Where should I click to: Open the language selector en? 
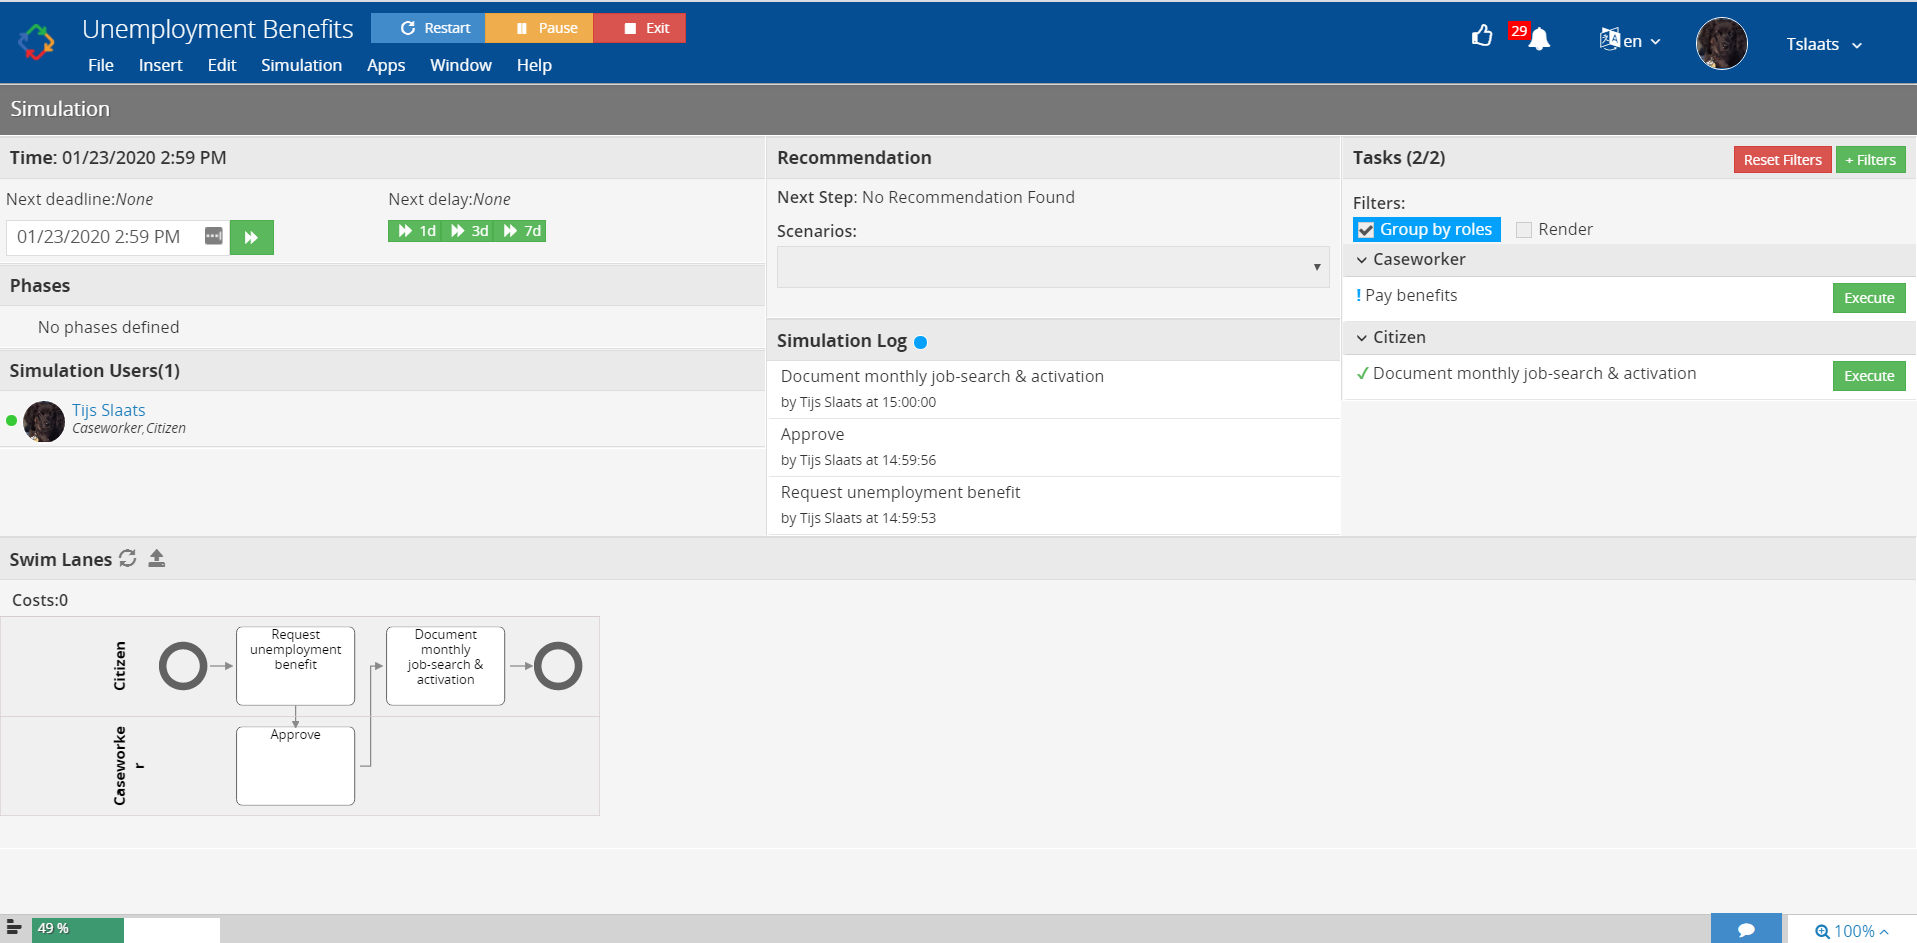click(1630, 41)
